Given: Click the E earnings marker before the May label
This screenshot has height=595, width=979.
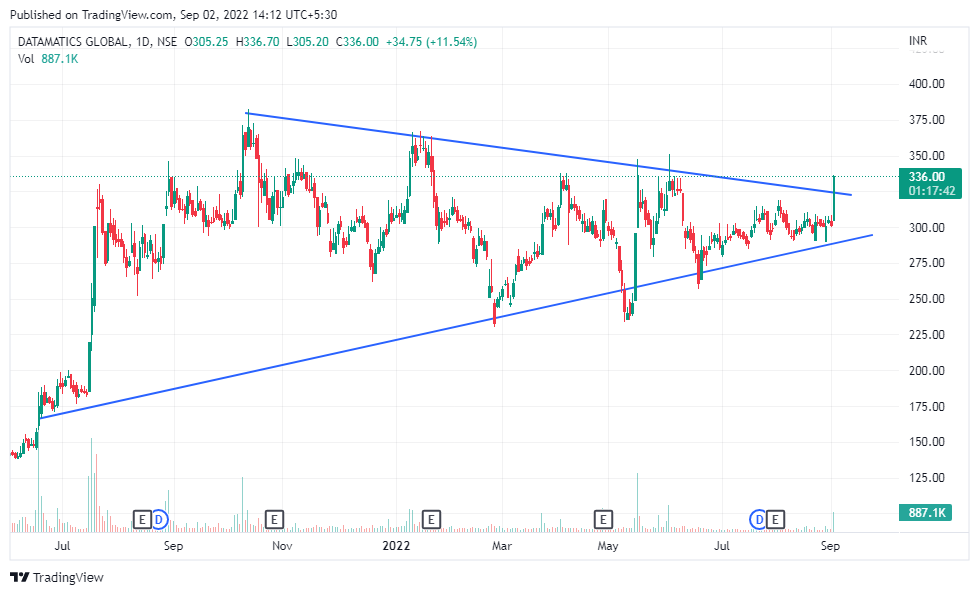Looking at the screenshot, I should [x=603, y=520].
